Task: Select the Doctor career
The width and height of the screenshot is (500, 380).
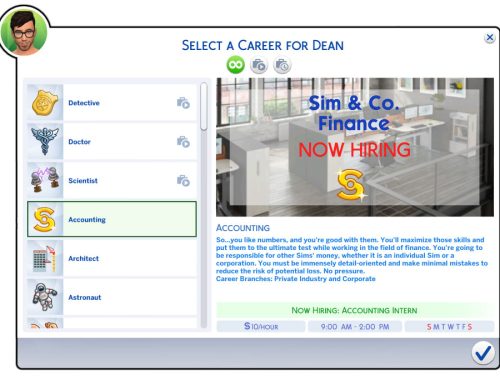Action: point(112,141)
